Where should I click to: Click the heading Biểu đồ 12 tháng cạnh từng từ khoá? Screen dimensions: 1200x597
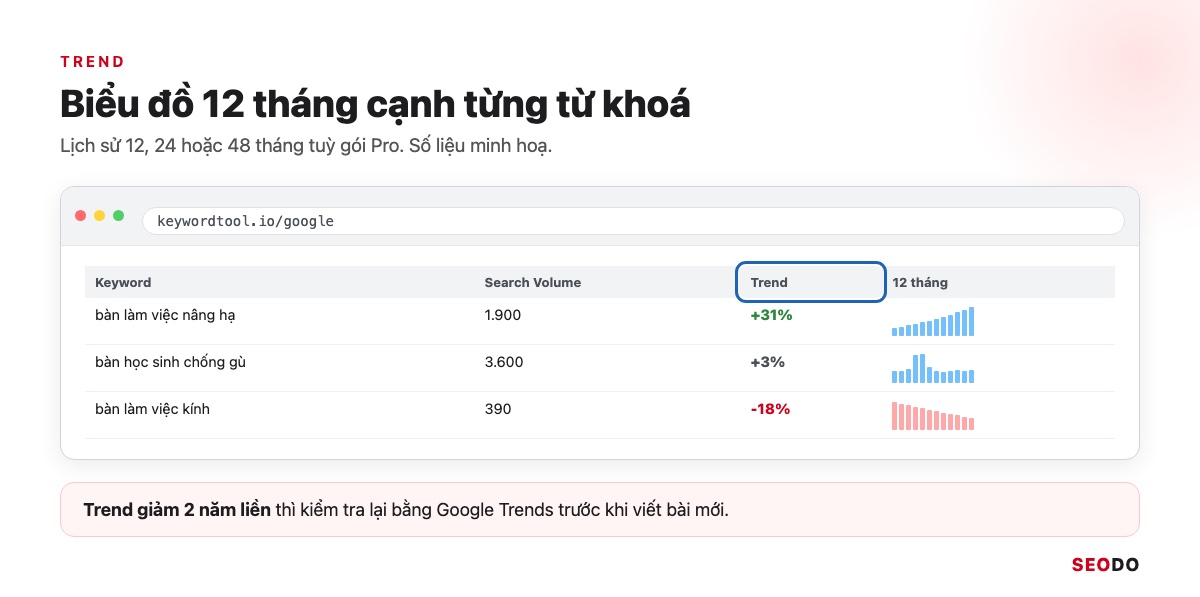pyautogui.click(x=375, y=104)
